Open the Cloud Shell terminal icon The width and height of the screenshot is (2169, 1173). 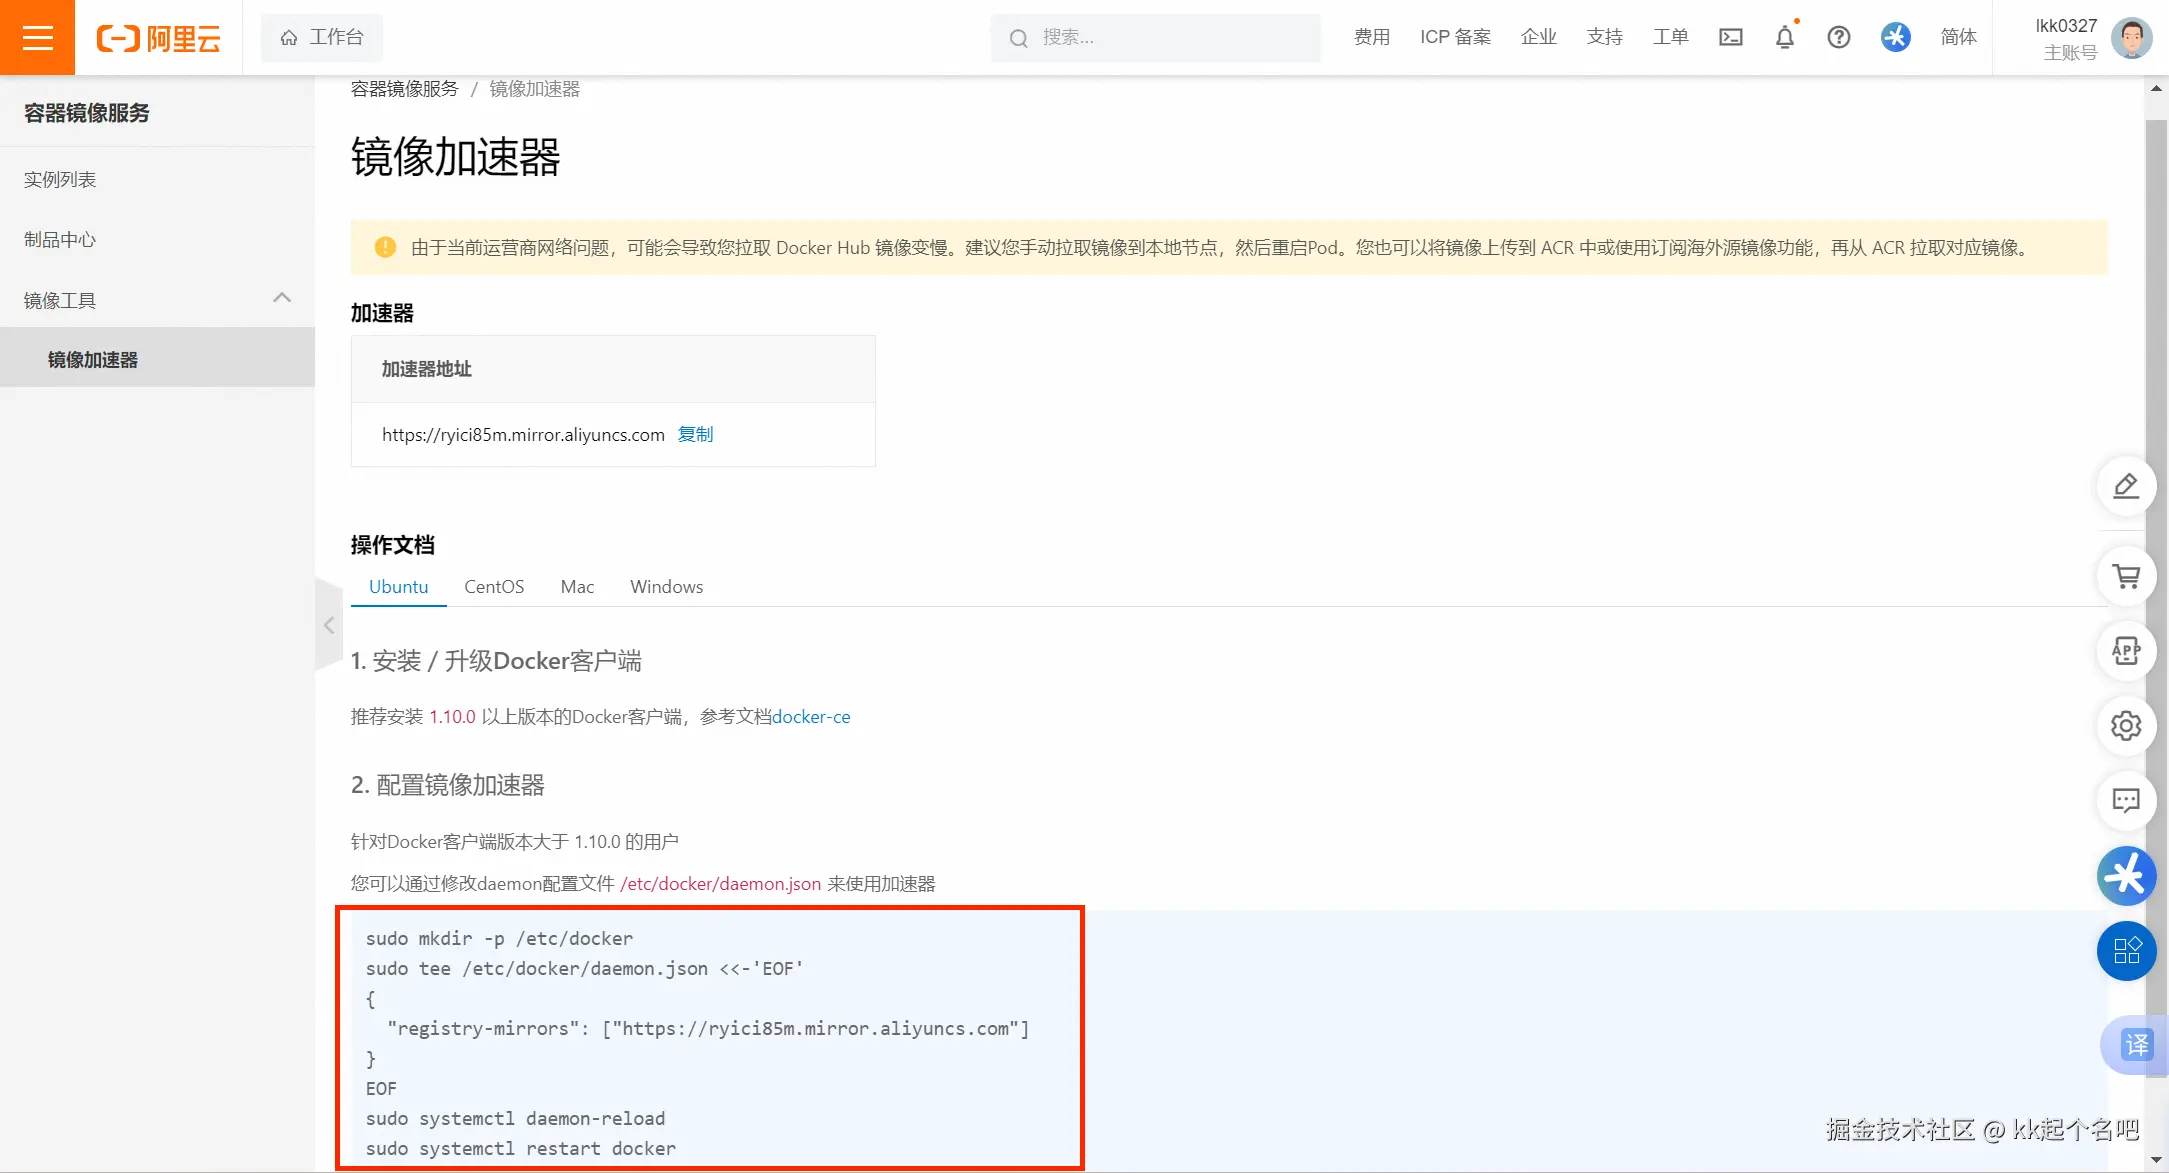pos(1731,37)
